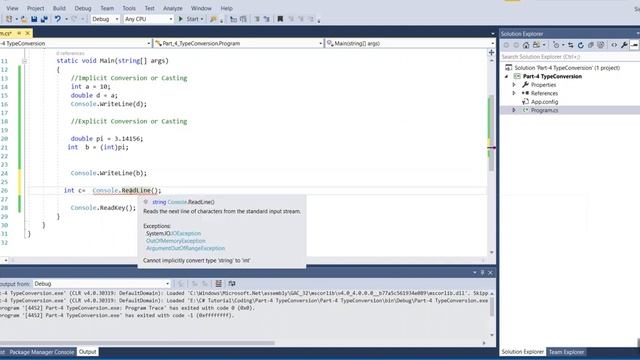Click the Save icon in toolbar
Viewport: 640px width, 360px height.
click(x=34, y=19)
